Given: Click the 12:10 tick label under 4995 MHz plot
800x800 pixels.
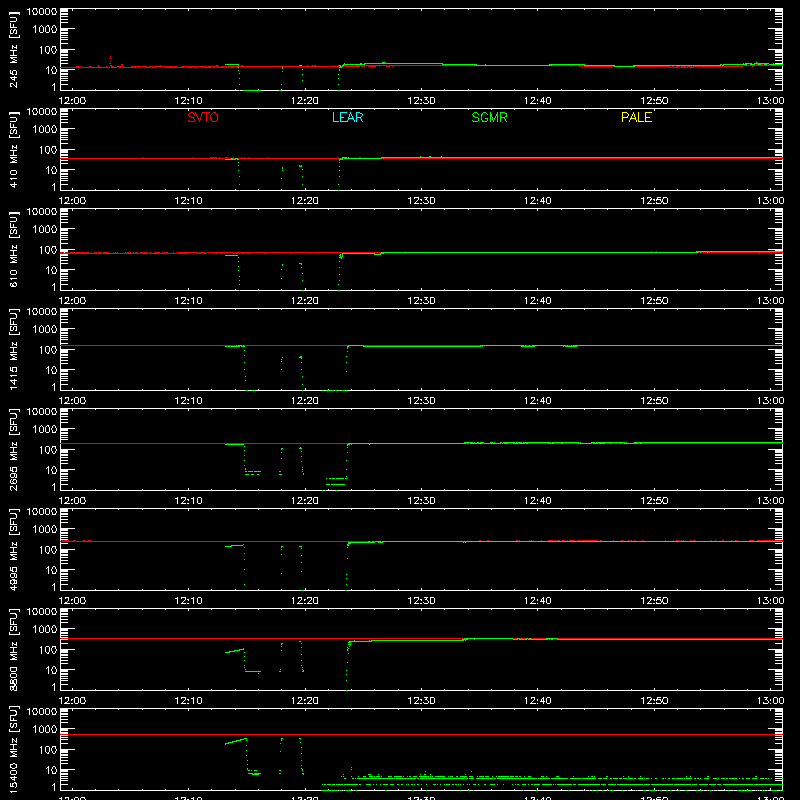Looking at the screenshot, I should (x=188, y=601).
